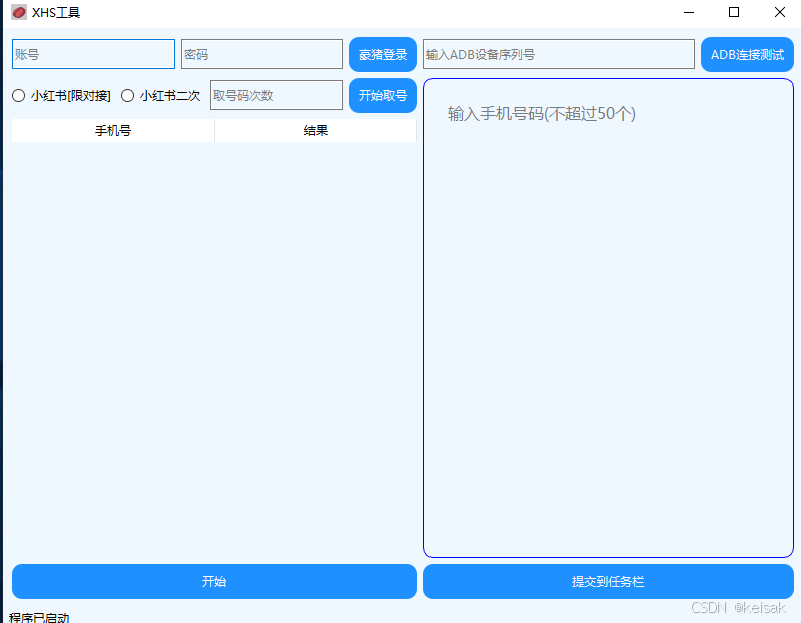Click the 提交到任务栏 submit button
The image size is (801, 623).
pyautogui.click(x=608, y=581)
